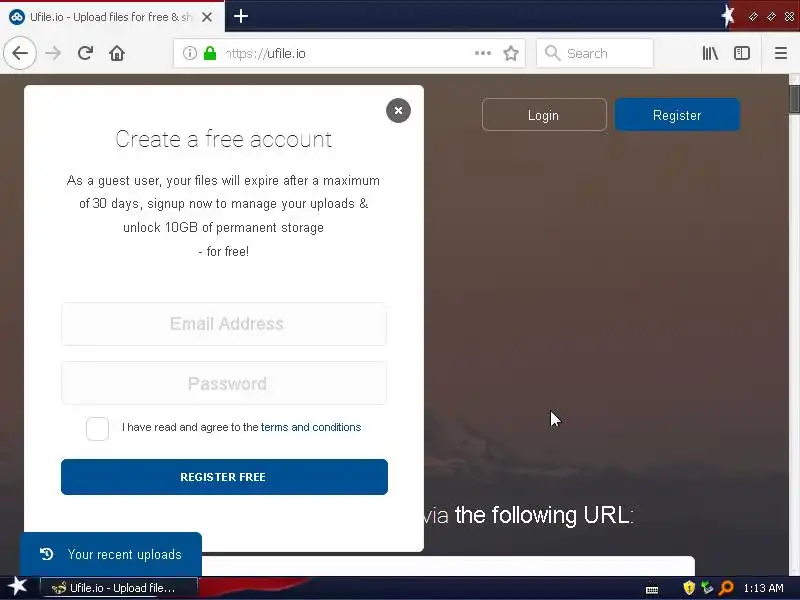Click the green padlock security icon
The height and width of the screenshot is (600, 800).
point(210,53)
